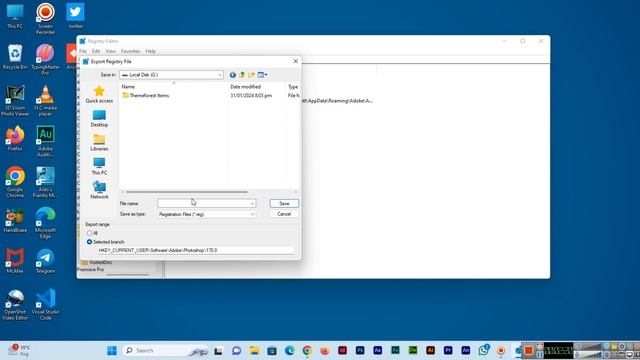This screenshot has width=640, height=360.
Task: Cancel the Export Registry File dialog
Action: click(x=284, y=214)
